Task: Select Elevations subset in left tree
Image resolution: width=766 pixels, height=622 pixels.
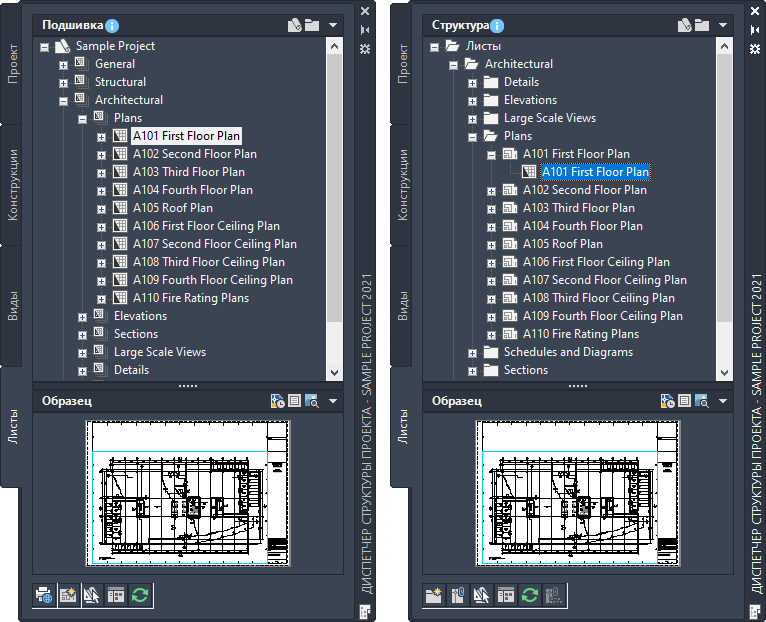Action: (x=140, y=316)
